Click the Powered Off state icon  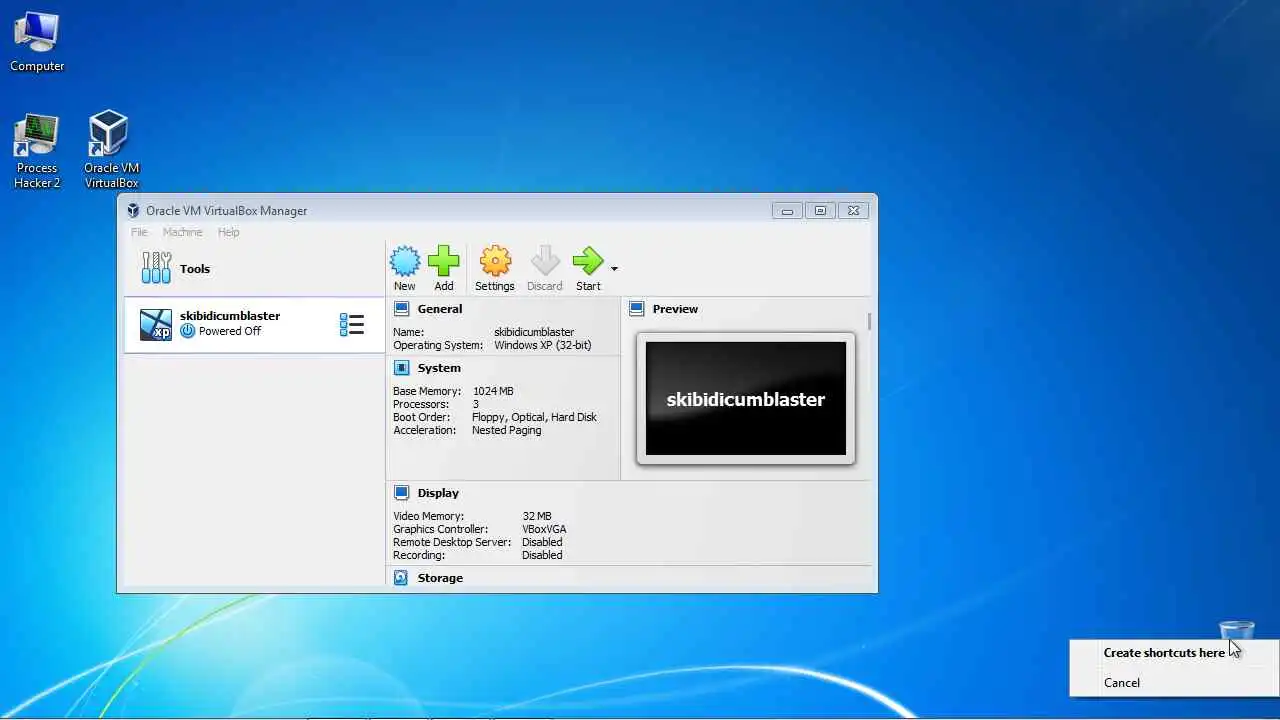[x=187, y=331]
